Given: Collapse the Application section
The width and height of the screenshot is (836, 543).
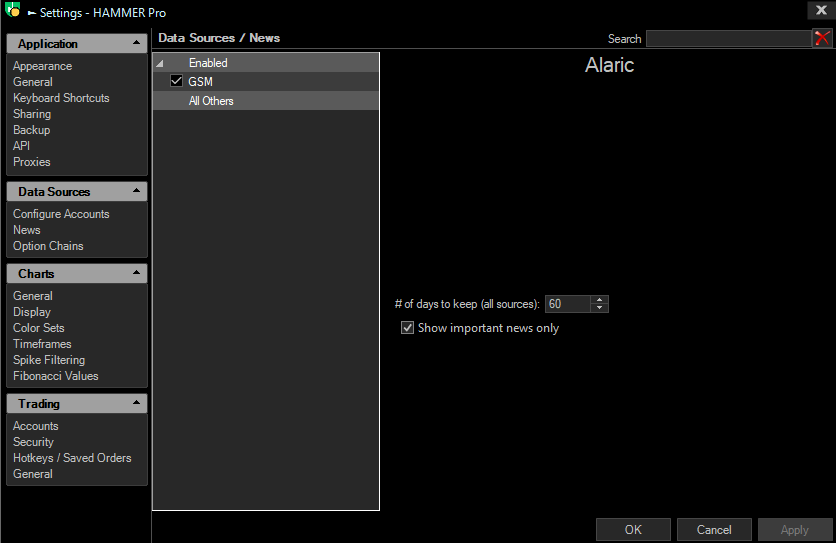Looking at the screenshot, I should click(136, 43).
